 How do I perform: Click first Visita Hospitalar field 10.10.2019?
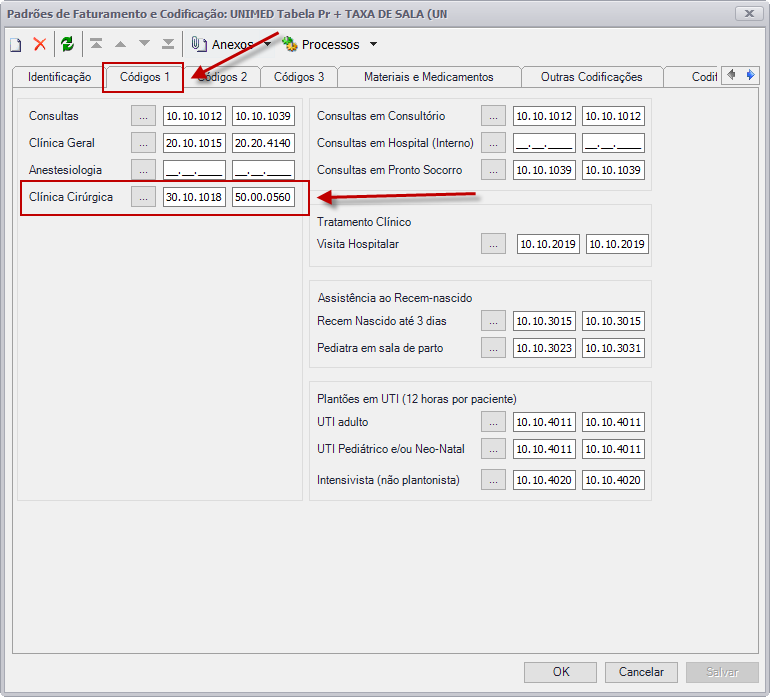(x=549, y=244)
